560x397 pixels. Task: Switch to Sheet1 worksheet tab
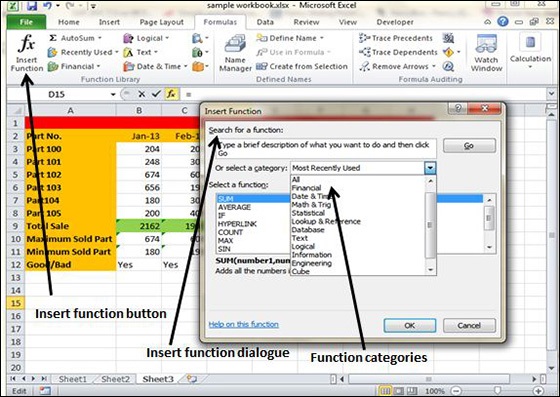click(x=72, y=379)
